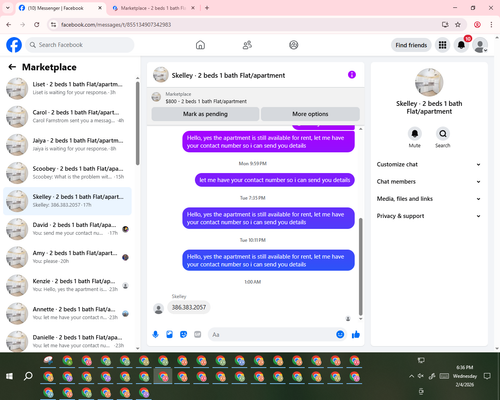Open the Chrome profile icon in toolbar
This screenshot has height=400, width=500.
pos(477,25)
